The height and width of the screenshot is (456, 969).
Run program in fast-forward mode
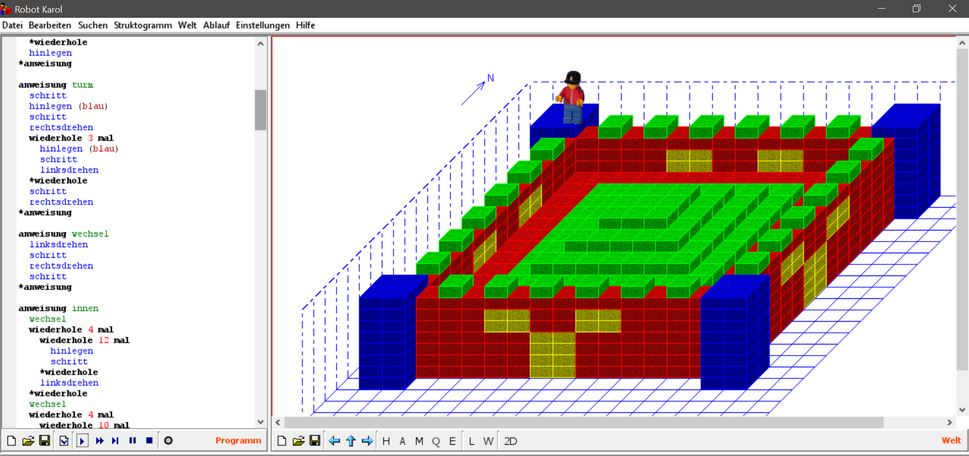[x=100, y=440]
